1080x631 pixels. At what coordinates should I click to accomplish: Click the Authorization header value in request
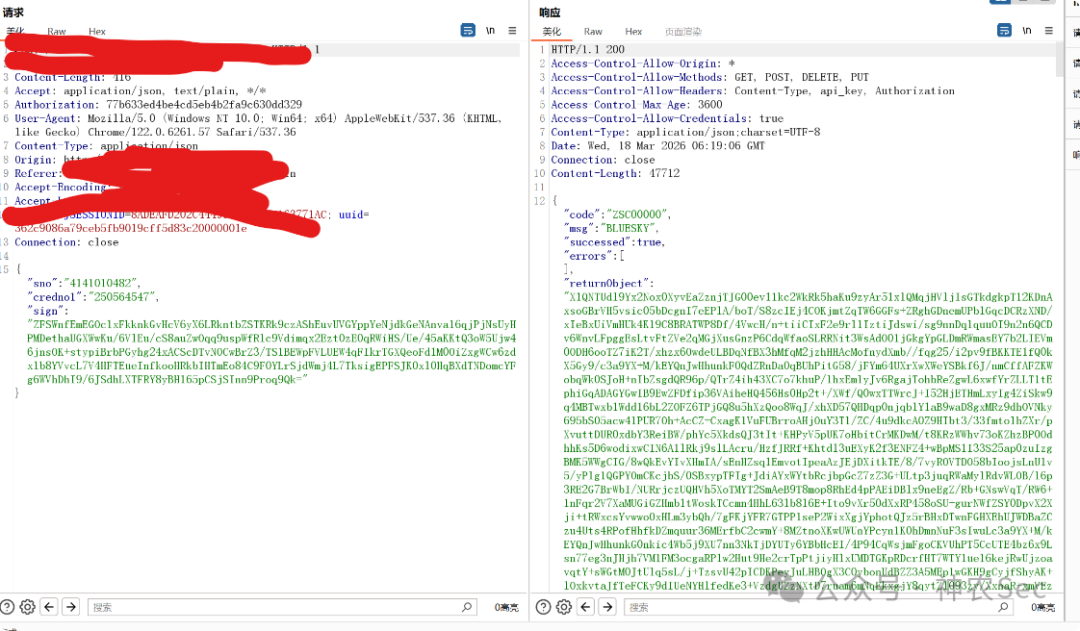point(204,105)
